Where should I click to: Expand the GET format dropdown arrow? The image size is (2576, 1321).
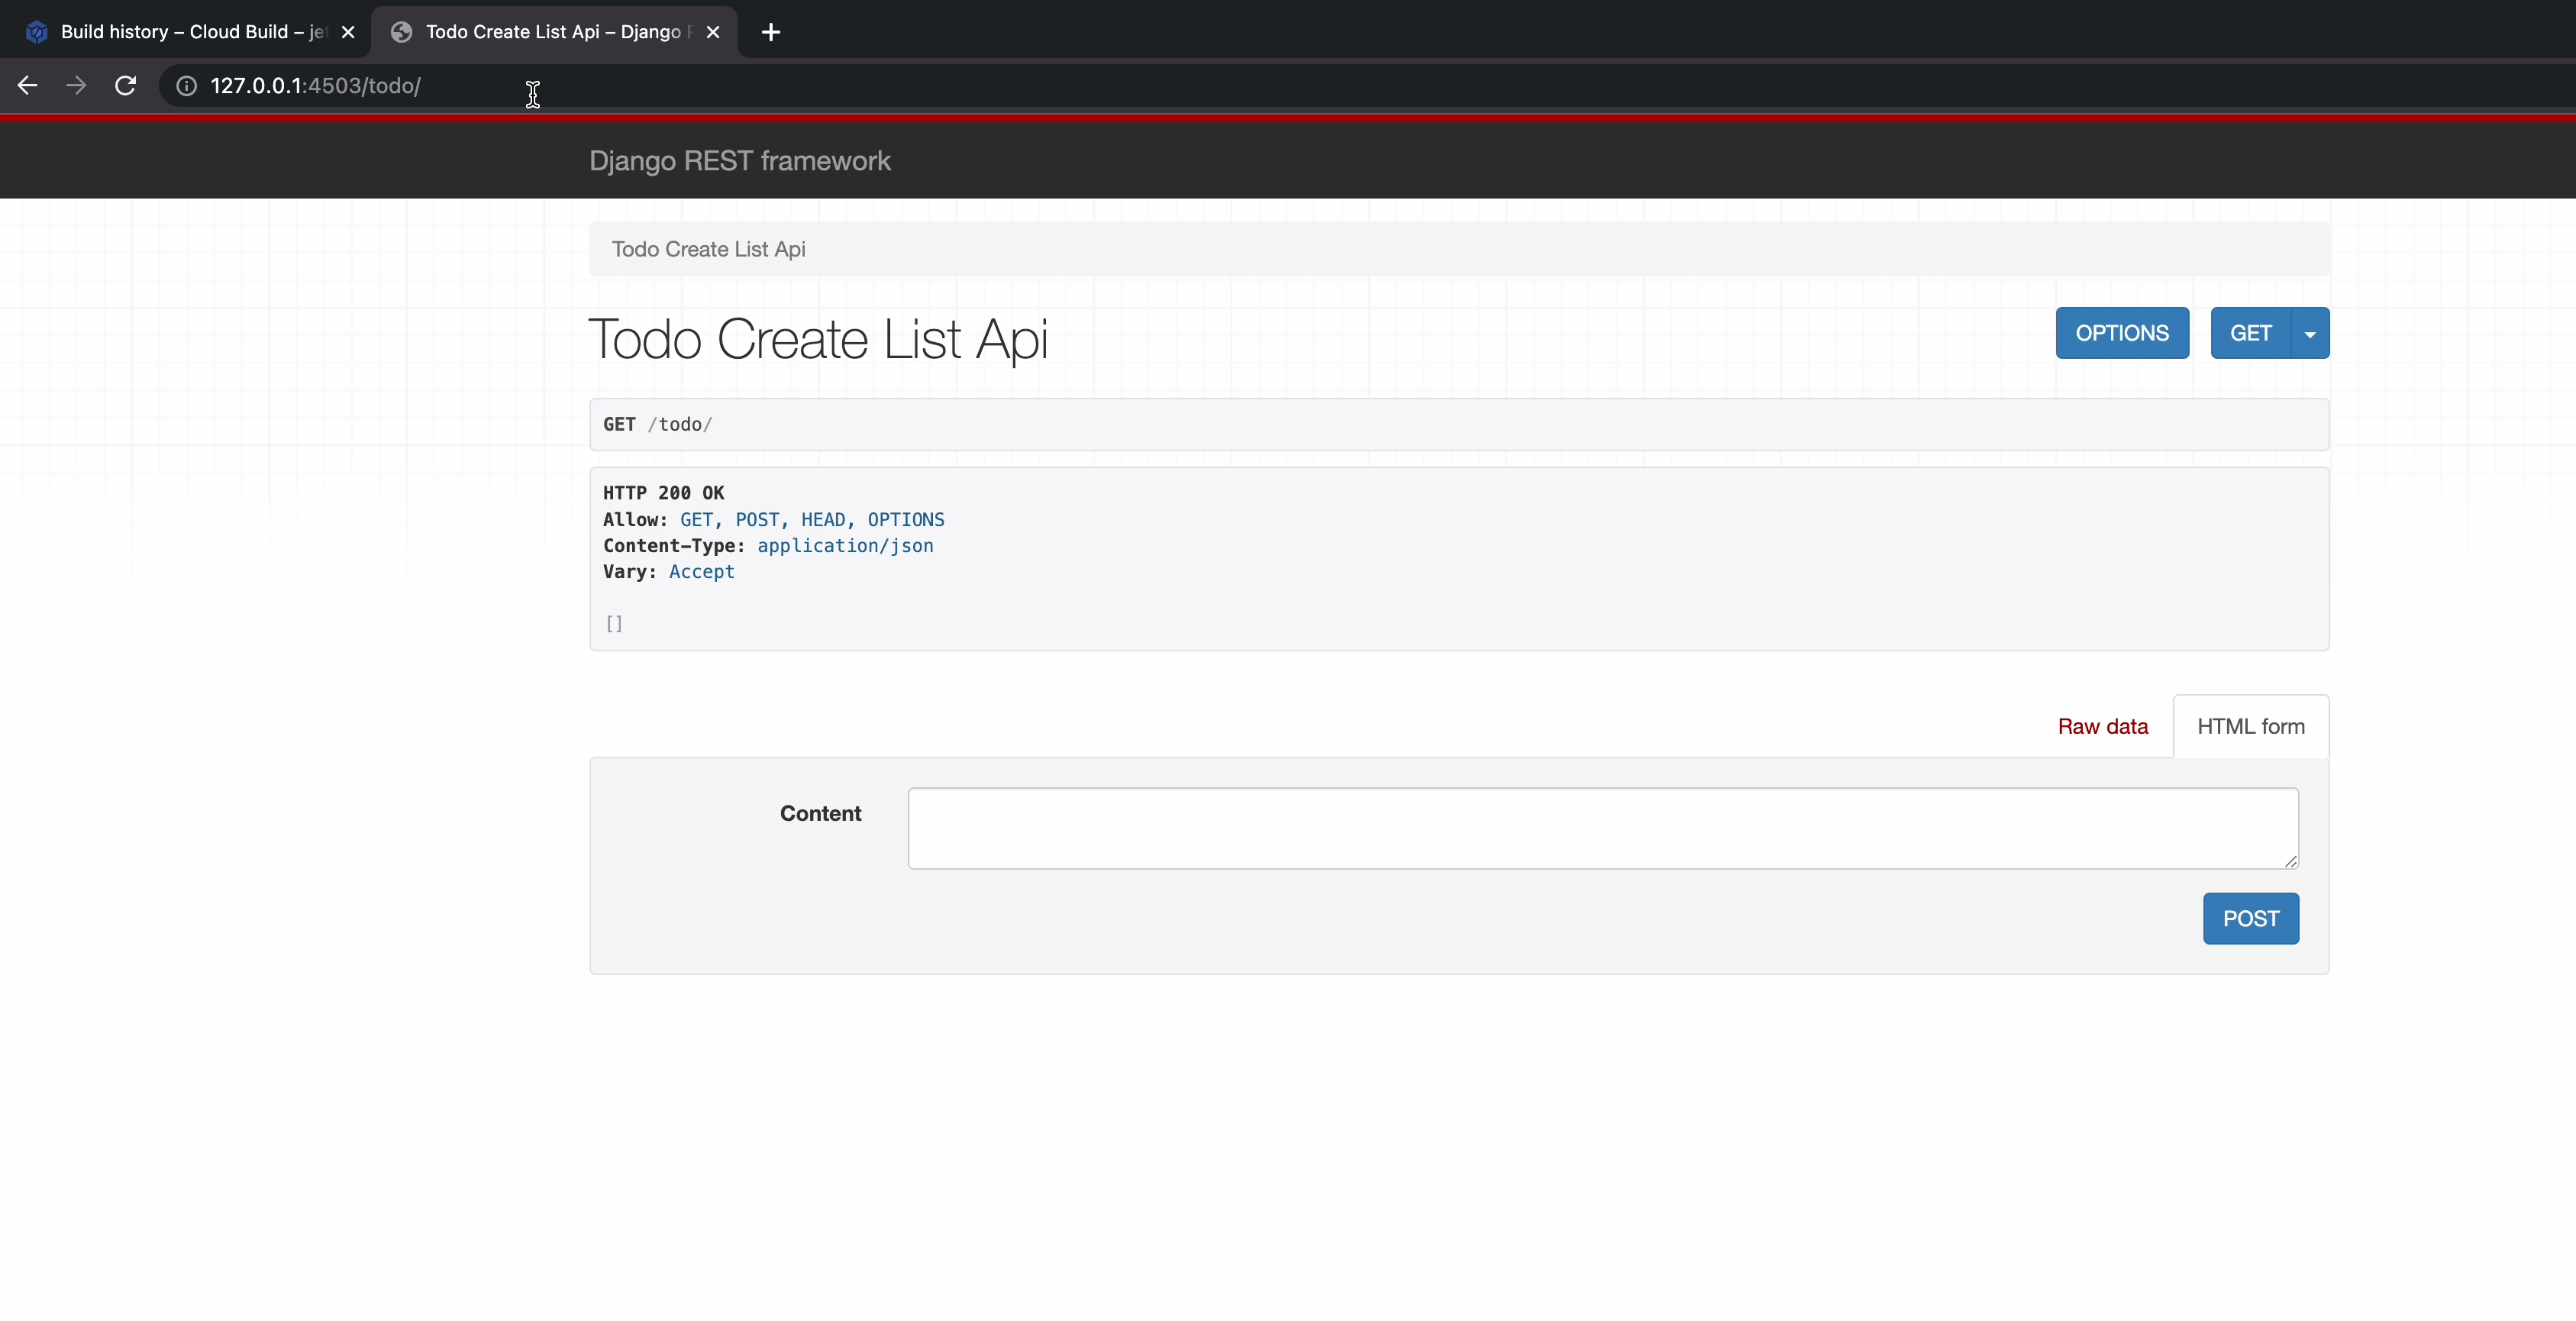pos(2310,334)
